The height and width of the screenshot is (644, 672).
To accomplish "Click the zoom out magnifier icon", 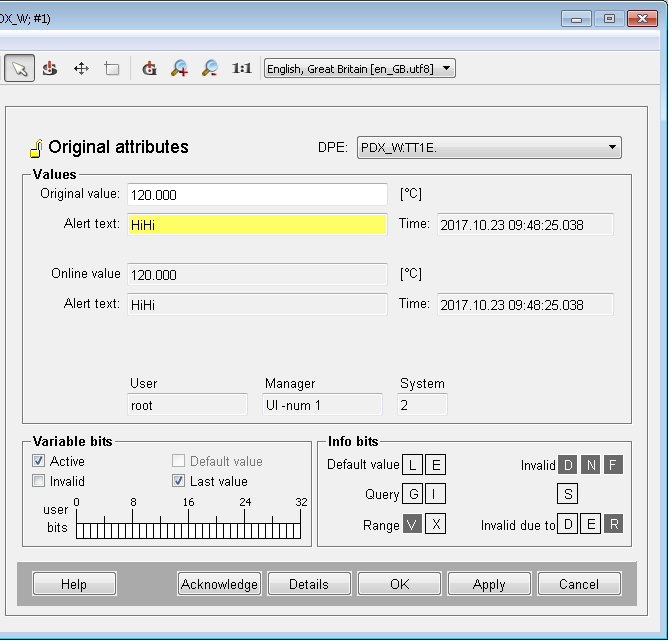I will point(209,68).
